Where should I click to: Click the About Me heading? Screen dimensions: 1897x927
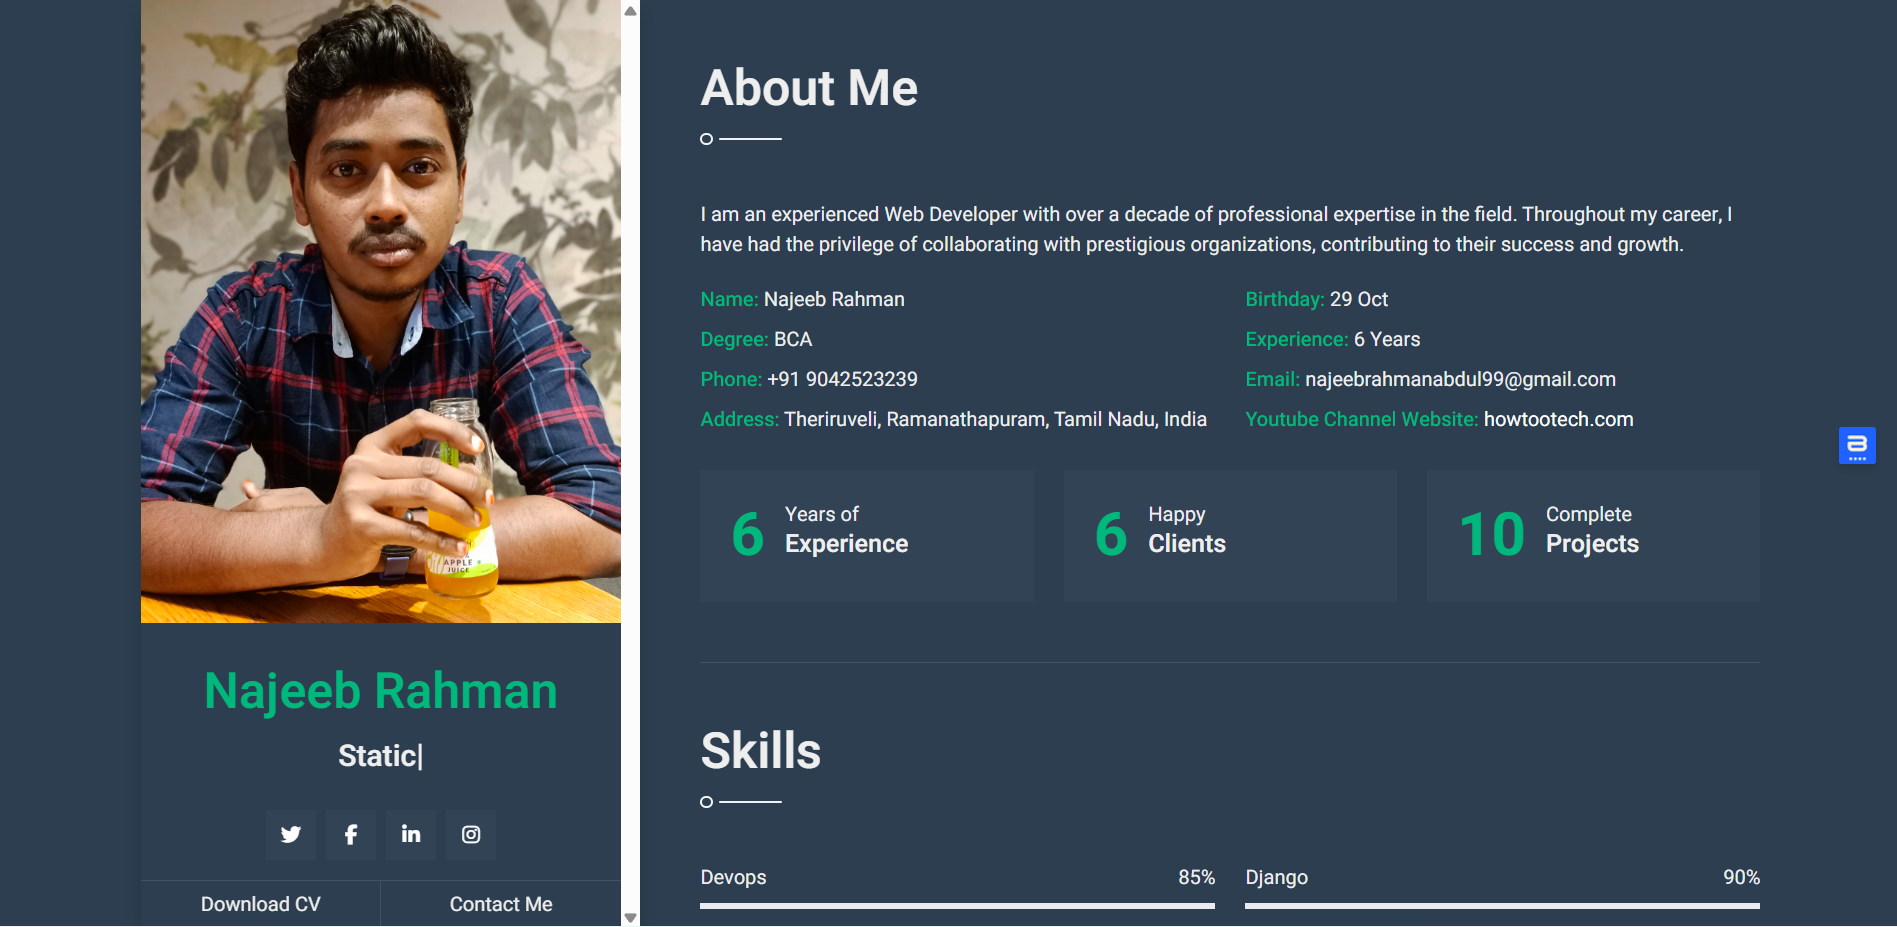point(809,88)
